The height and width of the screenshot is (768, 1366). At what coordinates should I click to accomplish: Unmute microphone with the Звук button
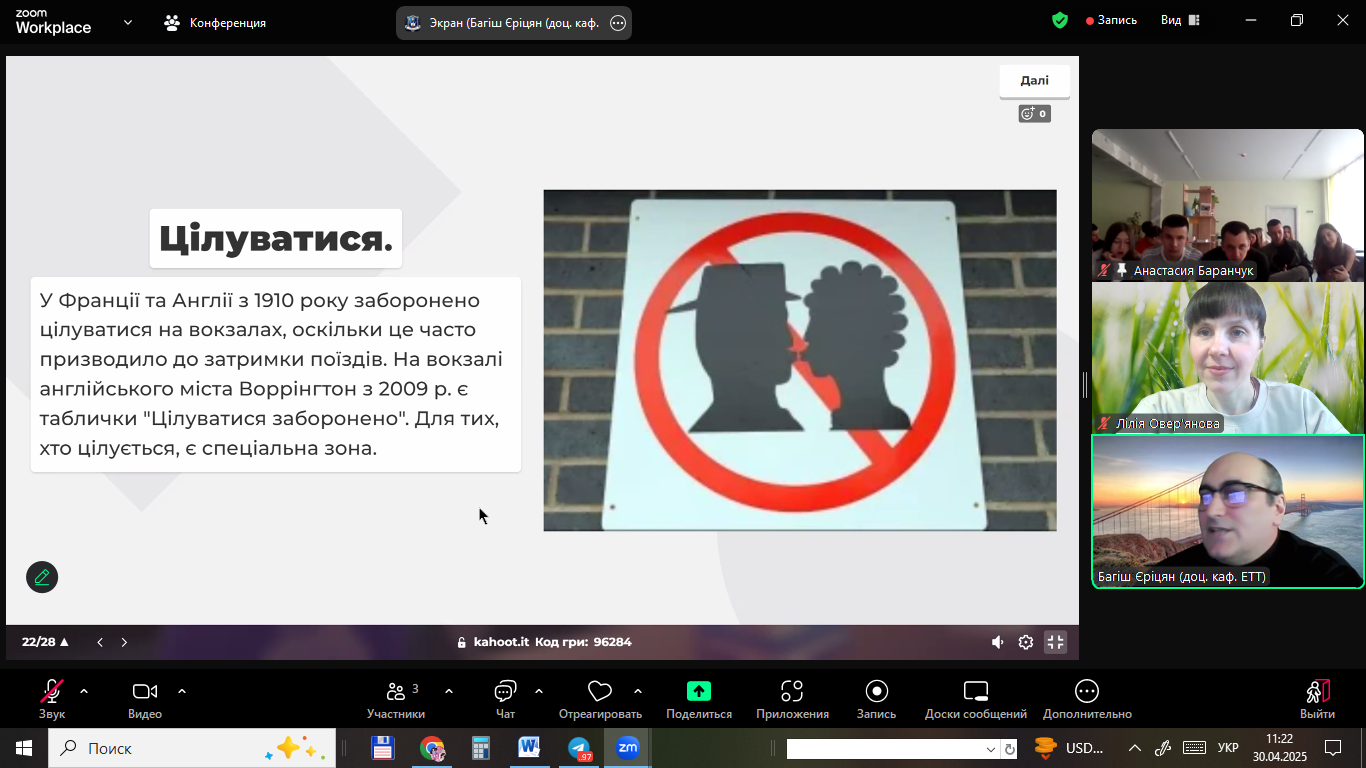coord(52,692)
